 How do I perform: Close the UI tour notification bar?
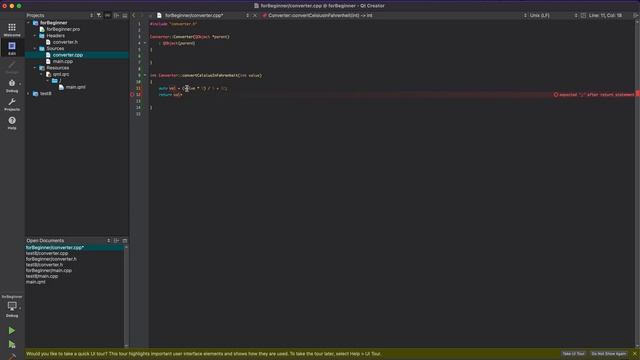point(635,353)
